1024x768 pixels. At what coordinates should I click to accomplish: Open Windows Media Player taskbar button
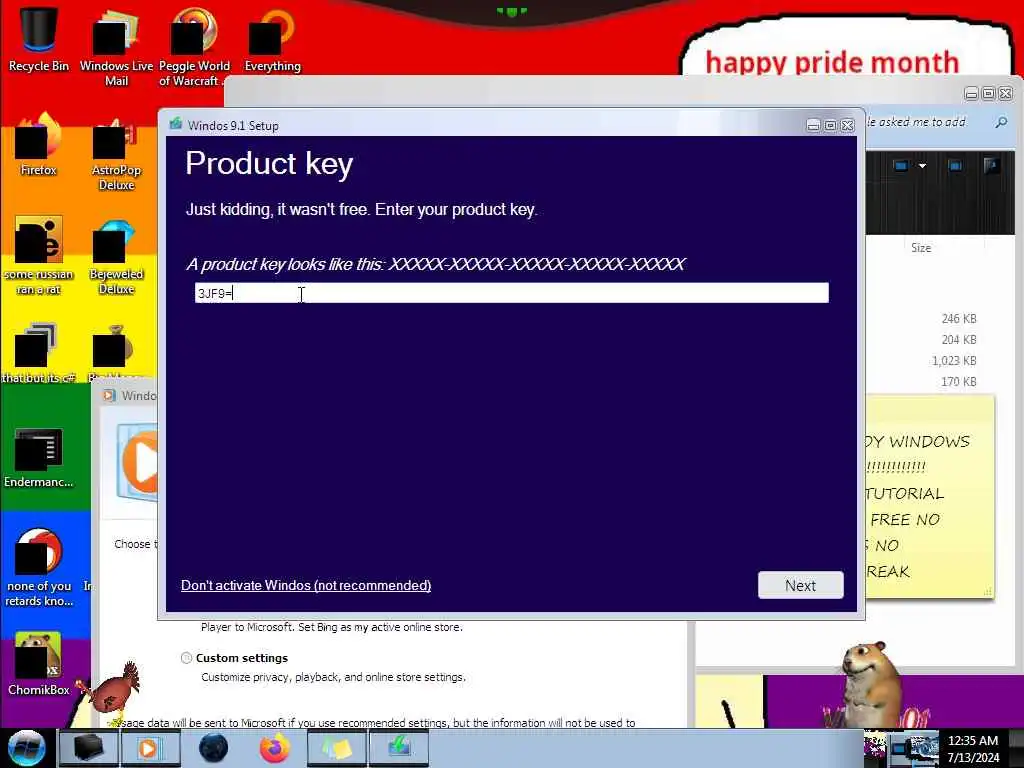point(149,748)
